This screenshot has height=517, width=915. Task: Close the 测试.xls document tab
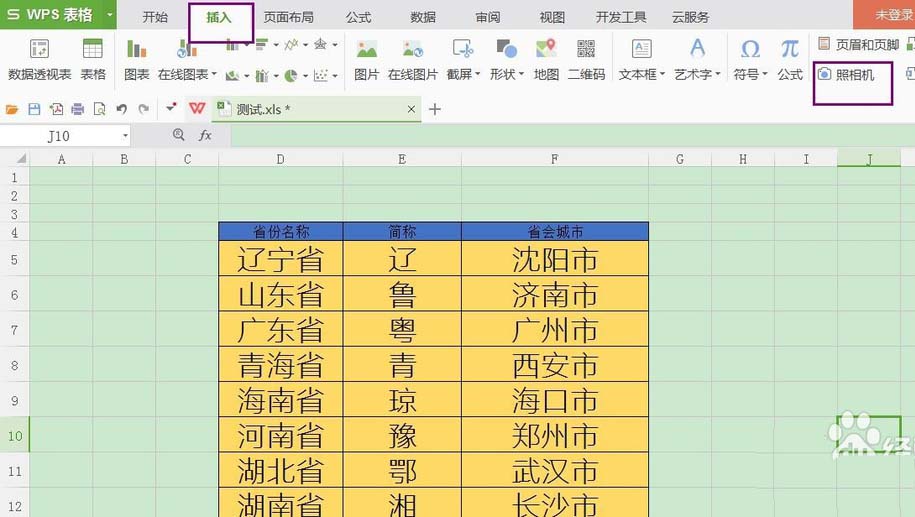pos(411,109)
